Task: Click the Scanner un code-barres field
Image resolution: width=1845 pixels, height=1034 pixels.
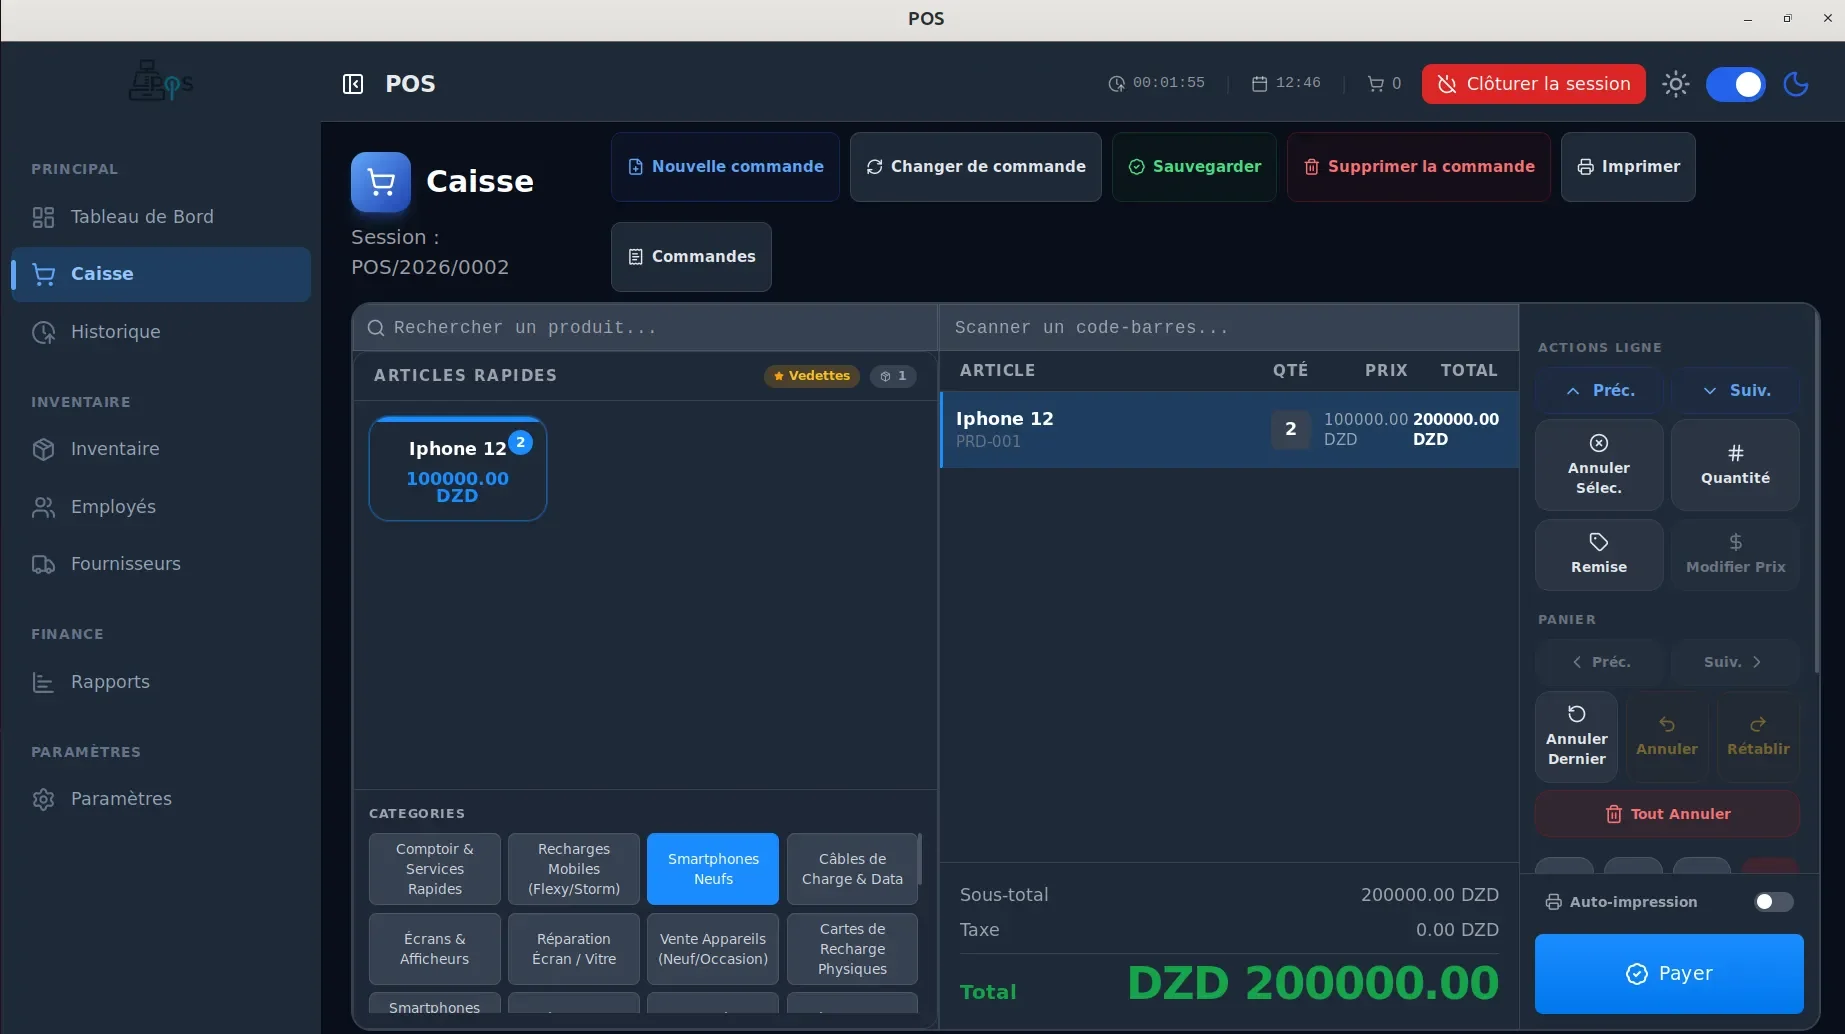Action: pos(1228,328)
